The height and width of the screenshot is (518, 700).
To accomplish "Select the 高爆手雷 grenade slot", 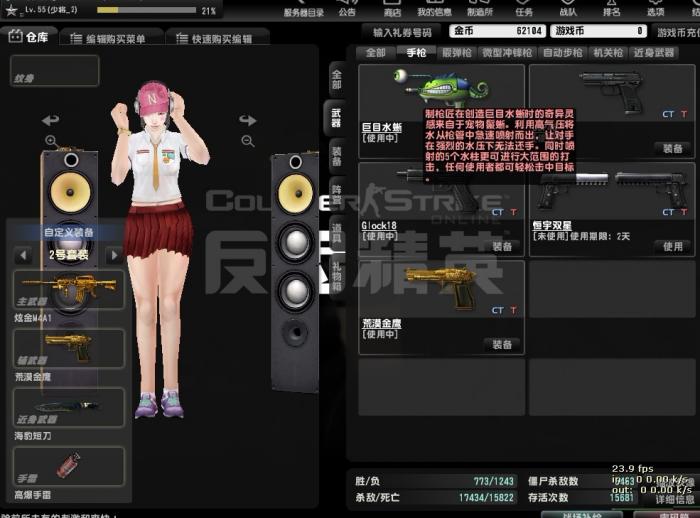I will click(69, 466).
